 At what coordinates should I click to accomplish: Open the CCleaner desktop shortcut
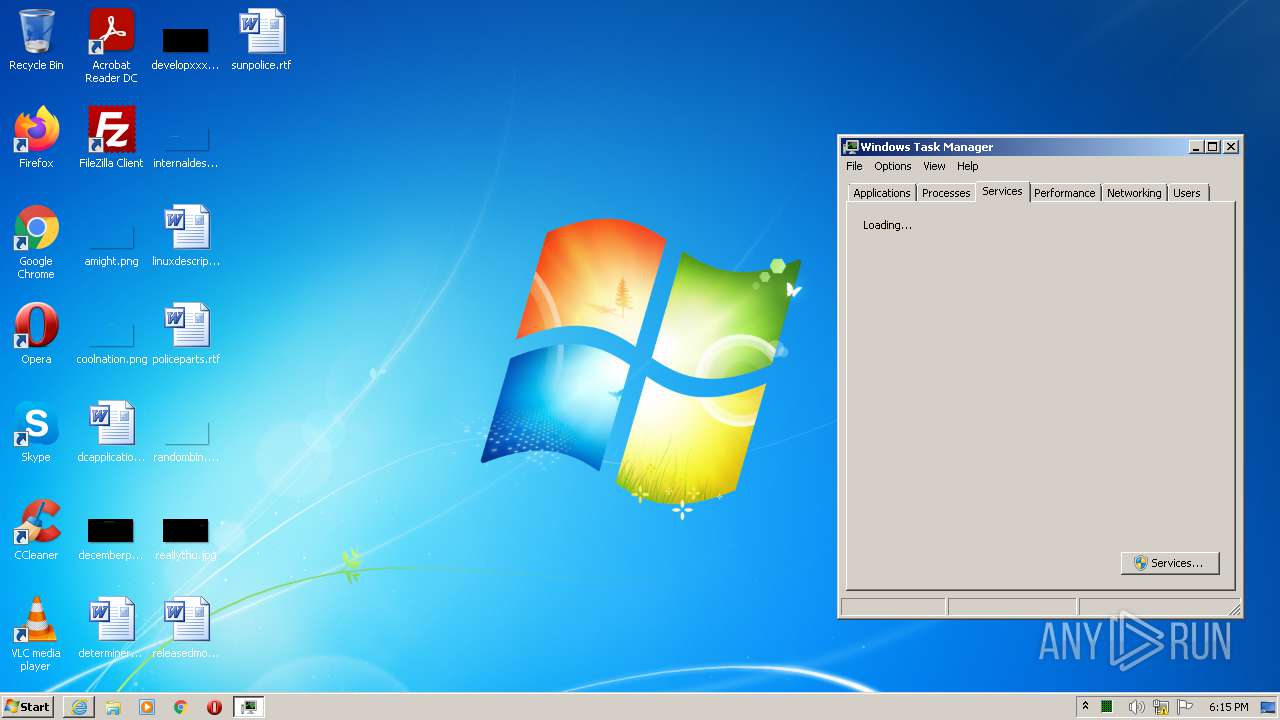click(36, 530)
